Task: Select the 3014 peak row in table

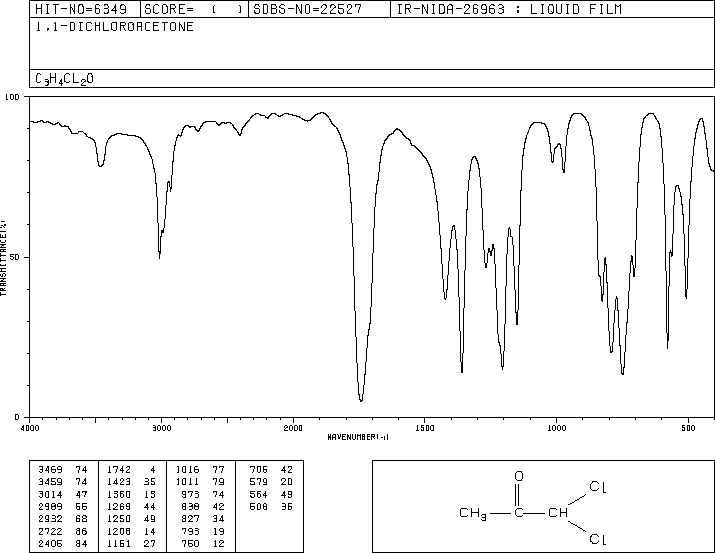Action: point(63,494)
